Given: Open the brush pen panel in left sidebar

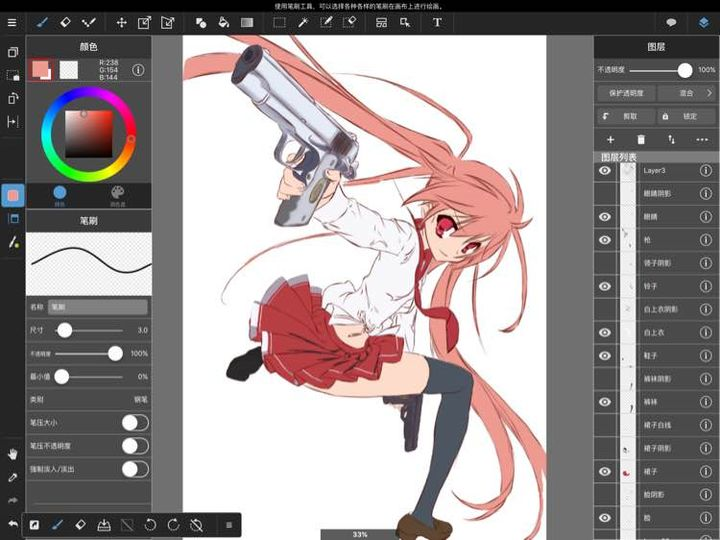Looking at the screenshot, I should click(13, 242).
